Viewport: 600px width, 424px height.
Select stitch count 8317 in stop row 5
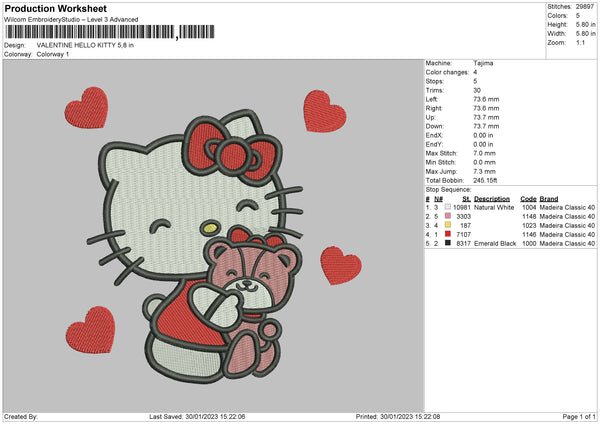pyautogui.click(x=464, y=243)
